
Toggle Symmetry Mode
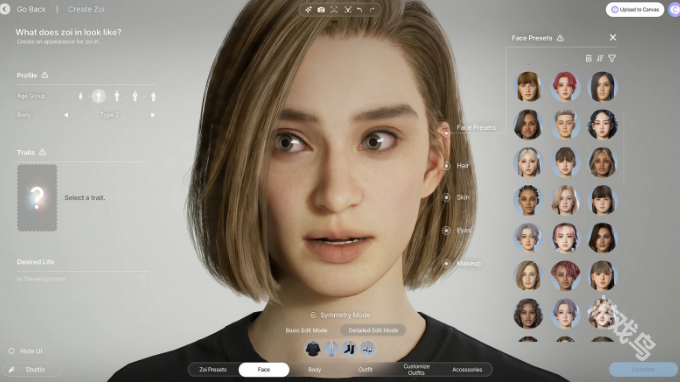(340, 315)
